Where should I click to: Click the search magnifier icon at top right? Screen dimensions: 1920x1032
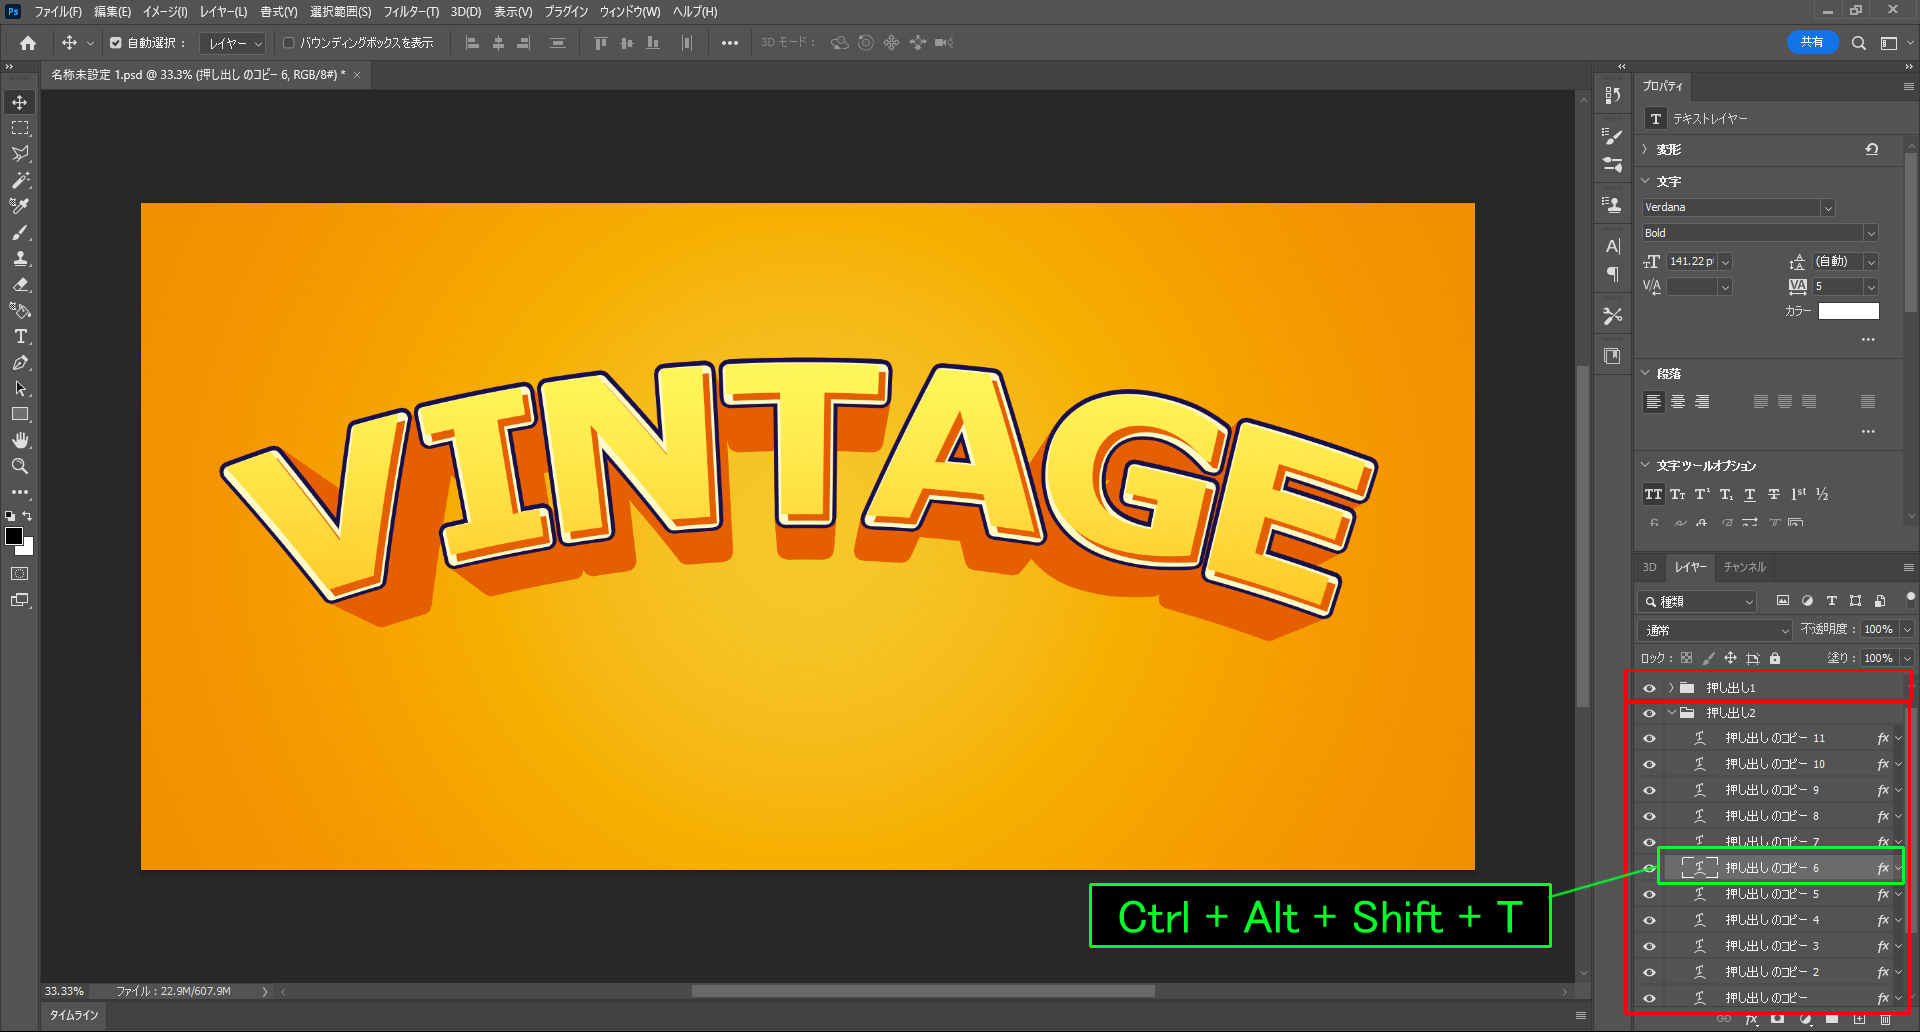[x=1858, y=43]
